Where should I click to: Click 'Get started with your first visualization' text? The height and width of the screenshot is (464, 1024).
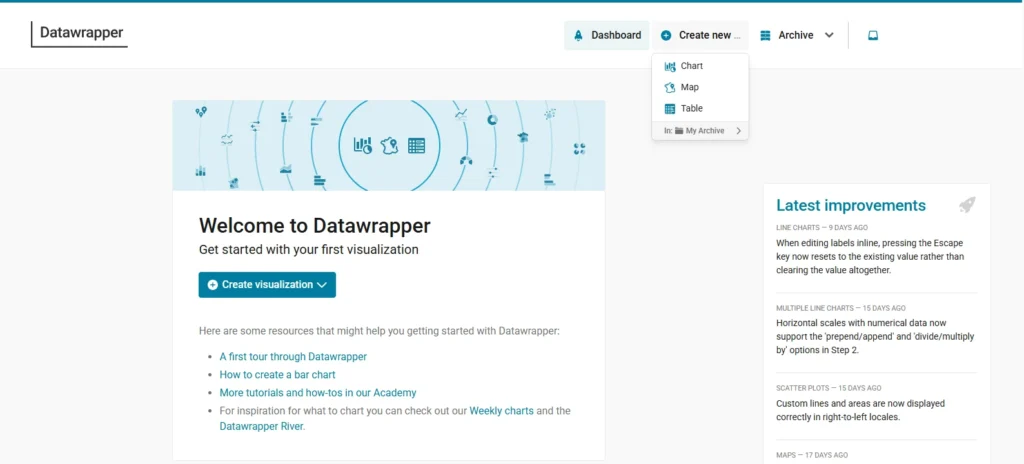click(308, 249)
